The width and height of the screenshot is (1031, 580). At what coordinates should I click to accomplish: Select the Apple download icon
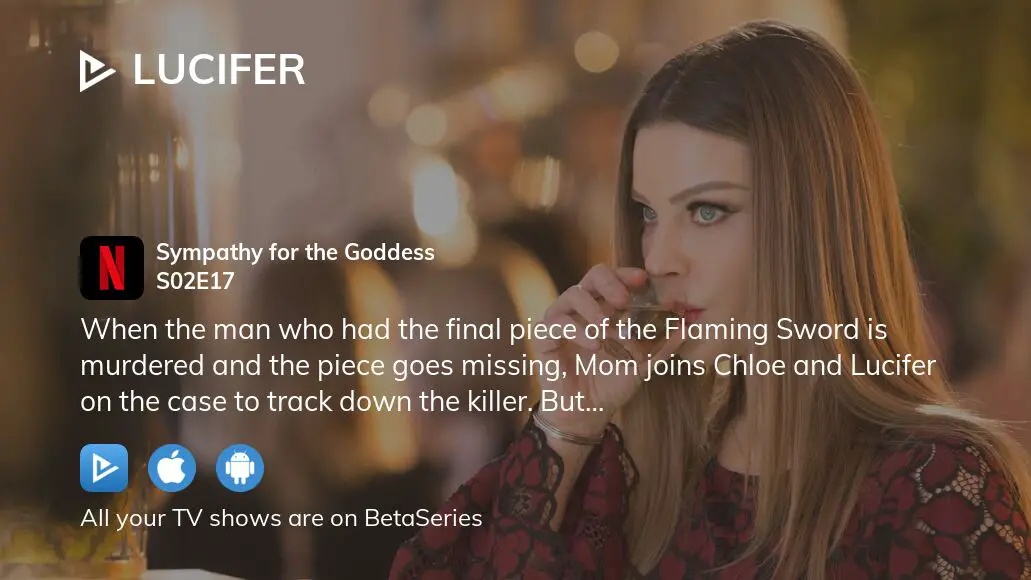172,468
